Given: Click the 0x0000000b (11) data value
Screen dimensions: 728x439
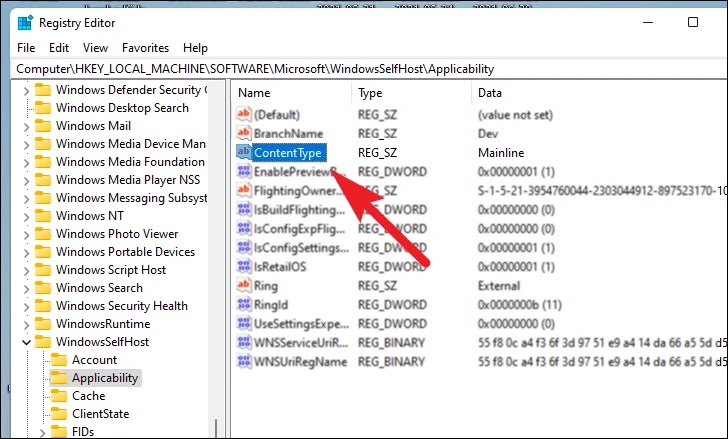Looking at the screenshot, I should [520, 305].
